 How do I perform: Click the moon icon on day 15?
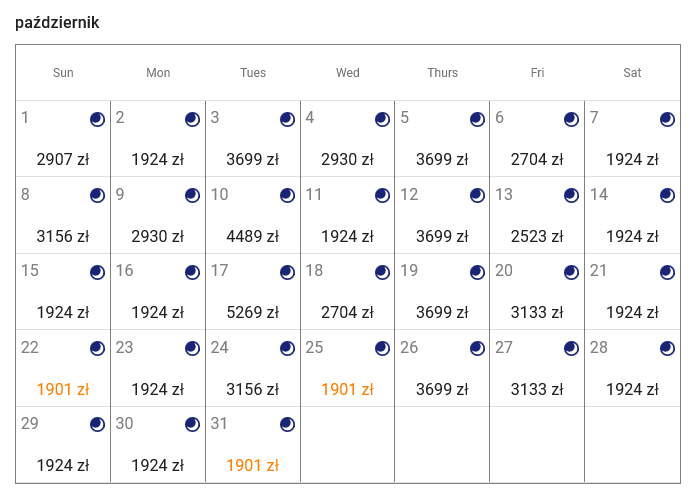tap(97, 272)
